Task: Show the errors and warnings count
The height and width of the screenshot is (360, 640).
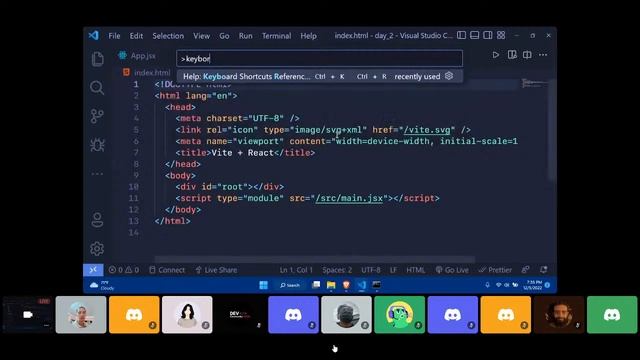Action: 124,270
